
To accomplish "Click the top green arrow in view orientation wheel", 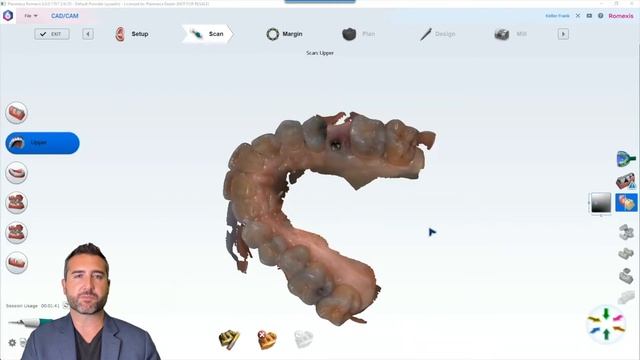I will pyautogui.click(x=606, y=314).
